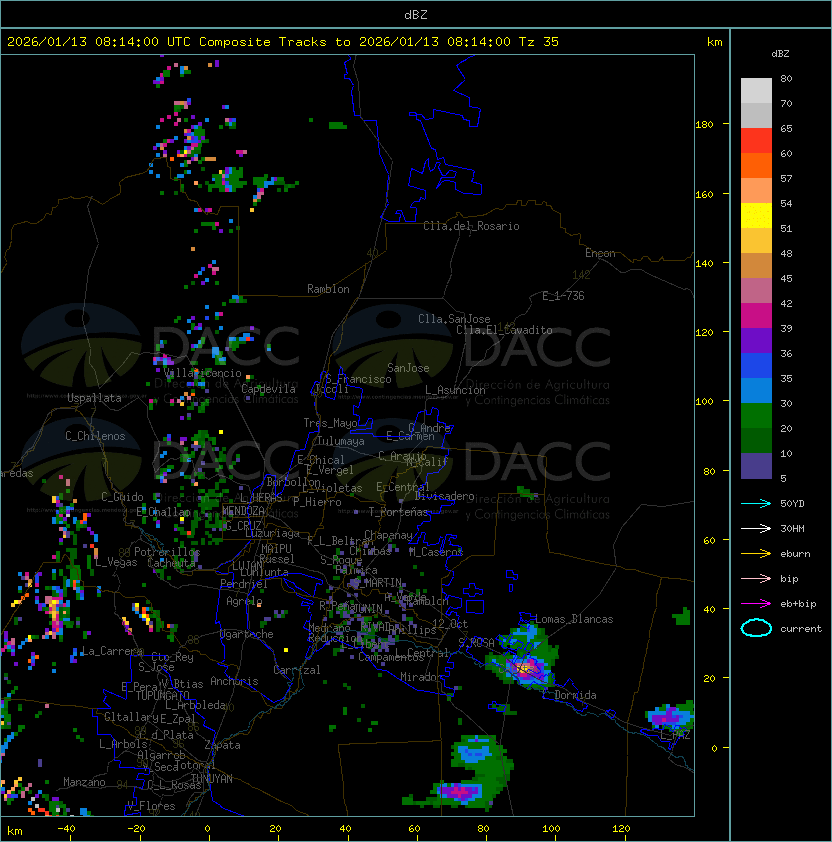
Task: Click the 'MENDOZA' city label
Action: pos(243,511)
